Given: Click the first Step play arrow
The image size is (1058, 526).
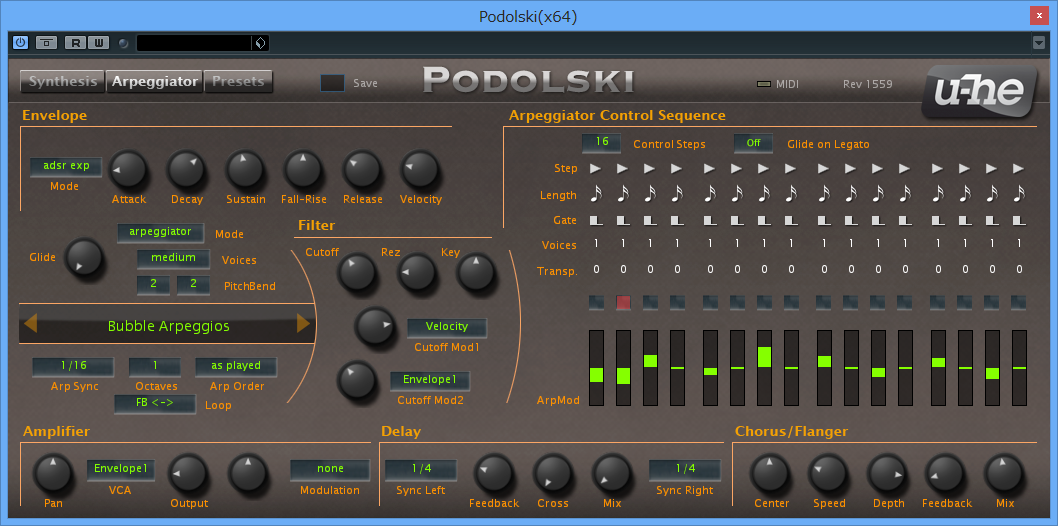Looking at the screenshot, I should pos(596,168).
